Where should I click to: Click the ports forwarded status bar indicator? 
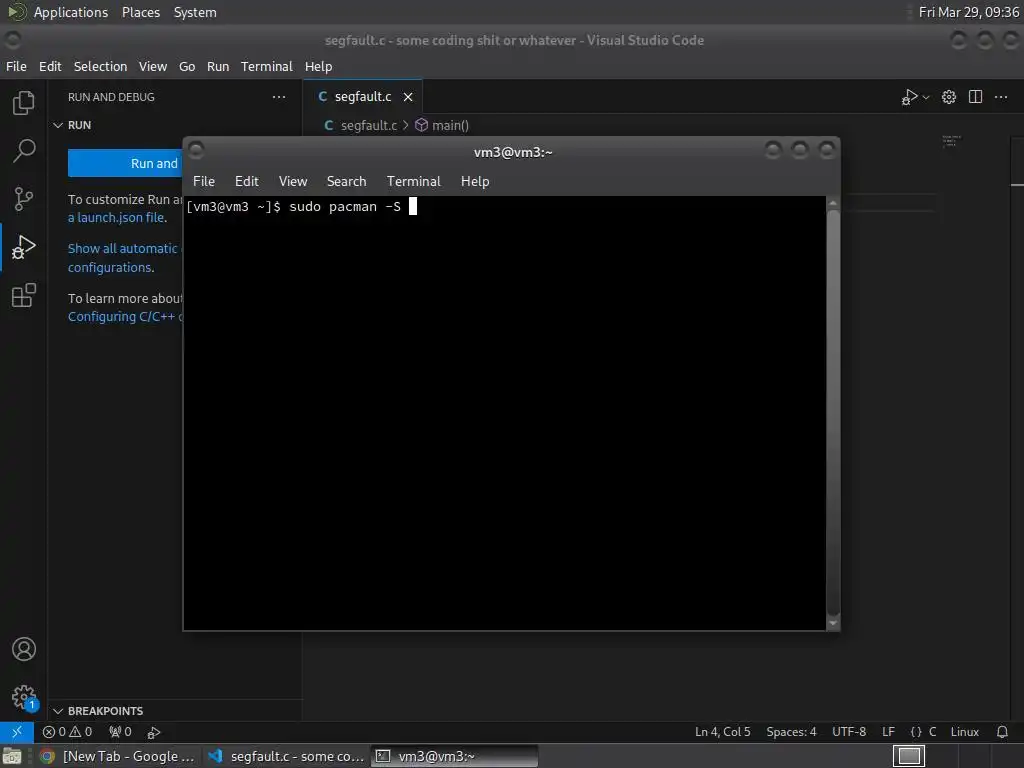click(x=120, y=732)
